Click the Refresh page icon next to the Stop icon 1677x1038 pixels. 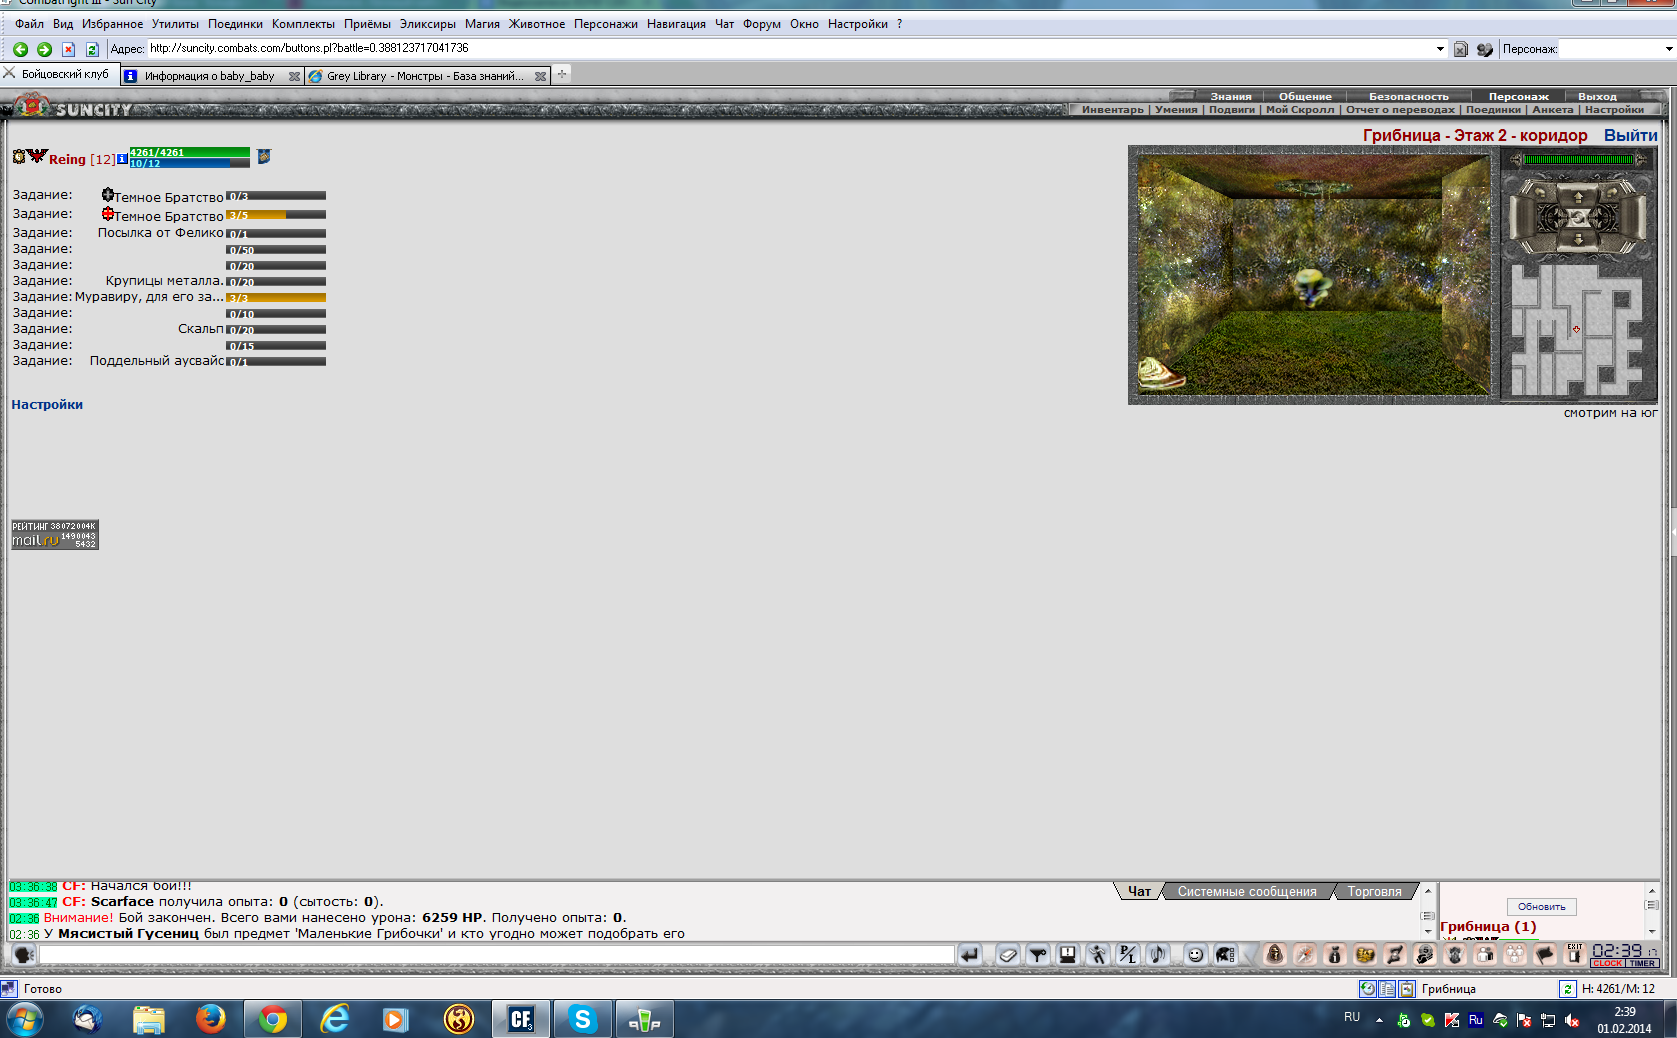click(x=92, y=49)
